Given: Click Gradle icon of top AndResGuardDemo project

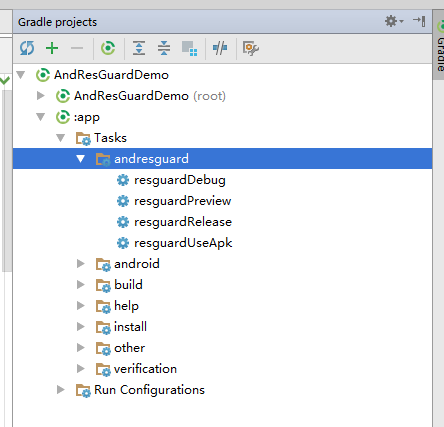Looking at the screenshot, I should pos(43,75).
